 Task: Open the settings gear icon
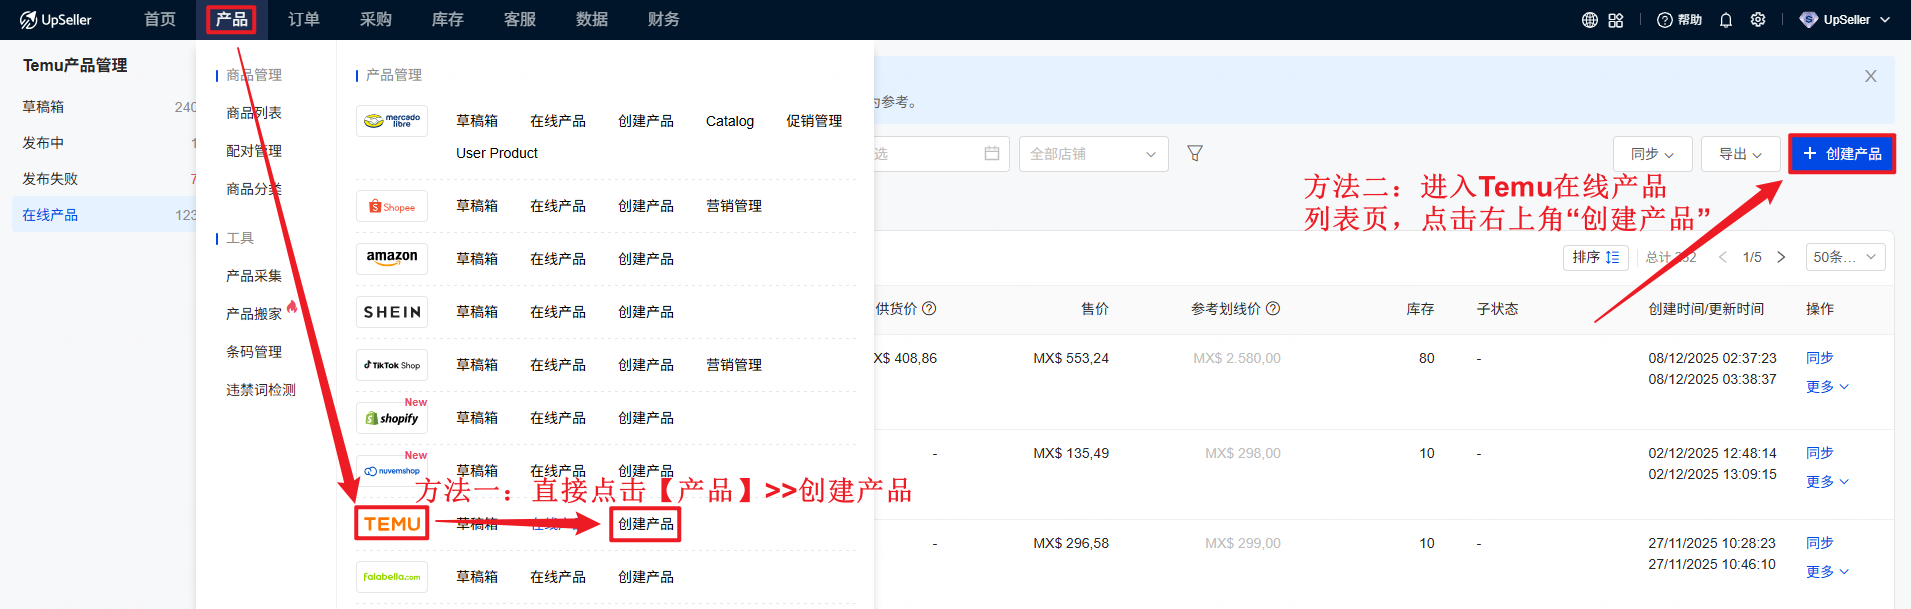point(1758,20)
